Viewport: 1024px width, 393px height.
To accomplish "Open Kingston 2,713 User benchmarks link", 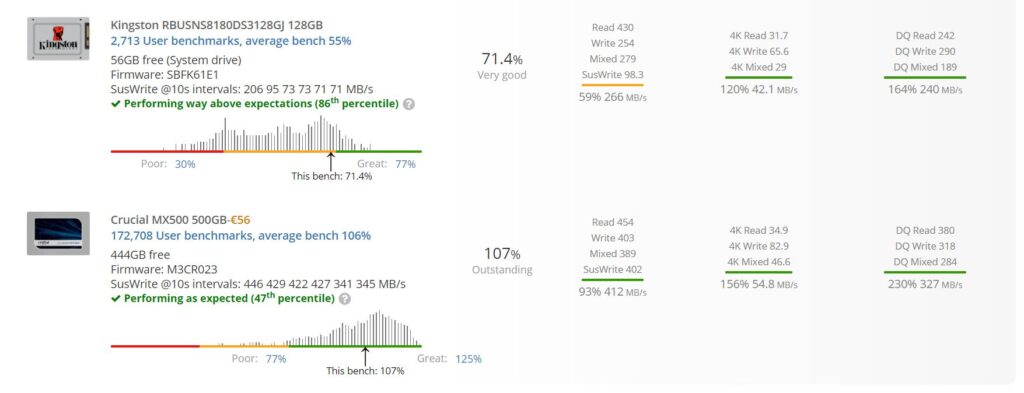I will click(x=231, y=40).
